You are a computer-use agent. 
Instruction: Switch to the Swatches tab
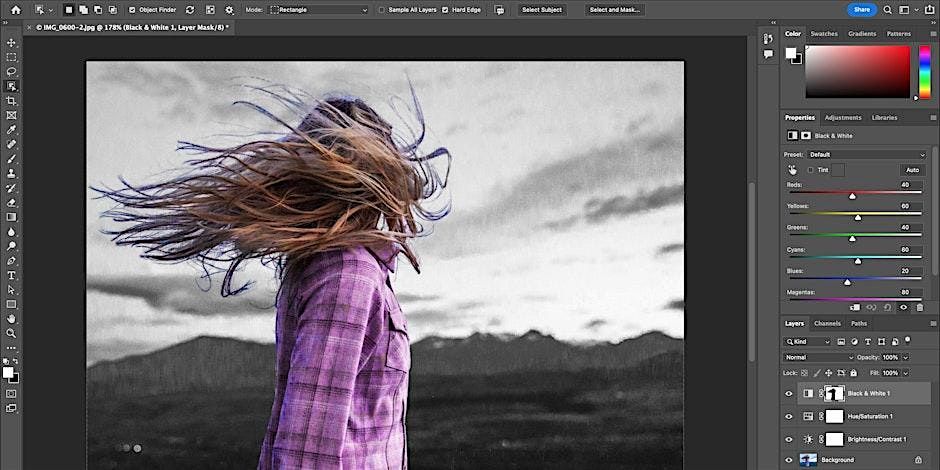pos(824,33)
